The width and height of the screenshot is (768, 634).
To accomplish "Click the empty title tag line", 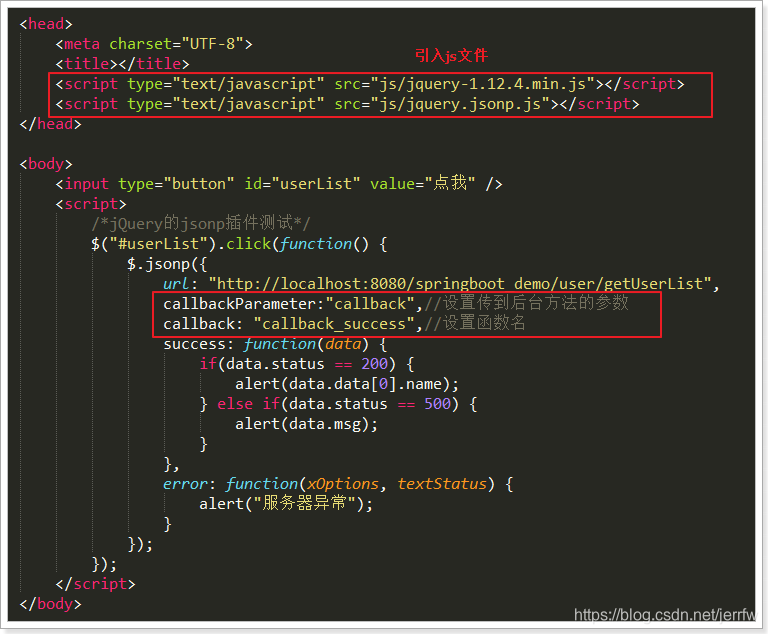I will tap(122, 64).
